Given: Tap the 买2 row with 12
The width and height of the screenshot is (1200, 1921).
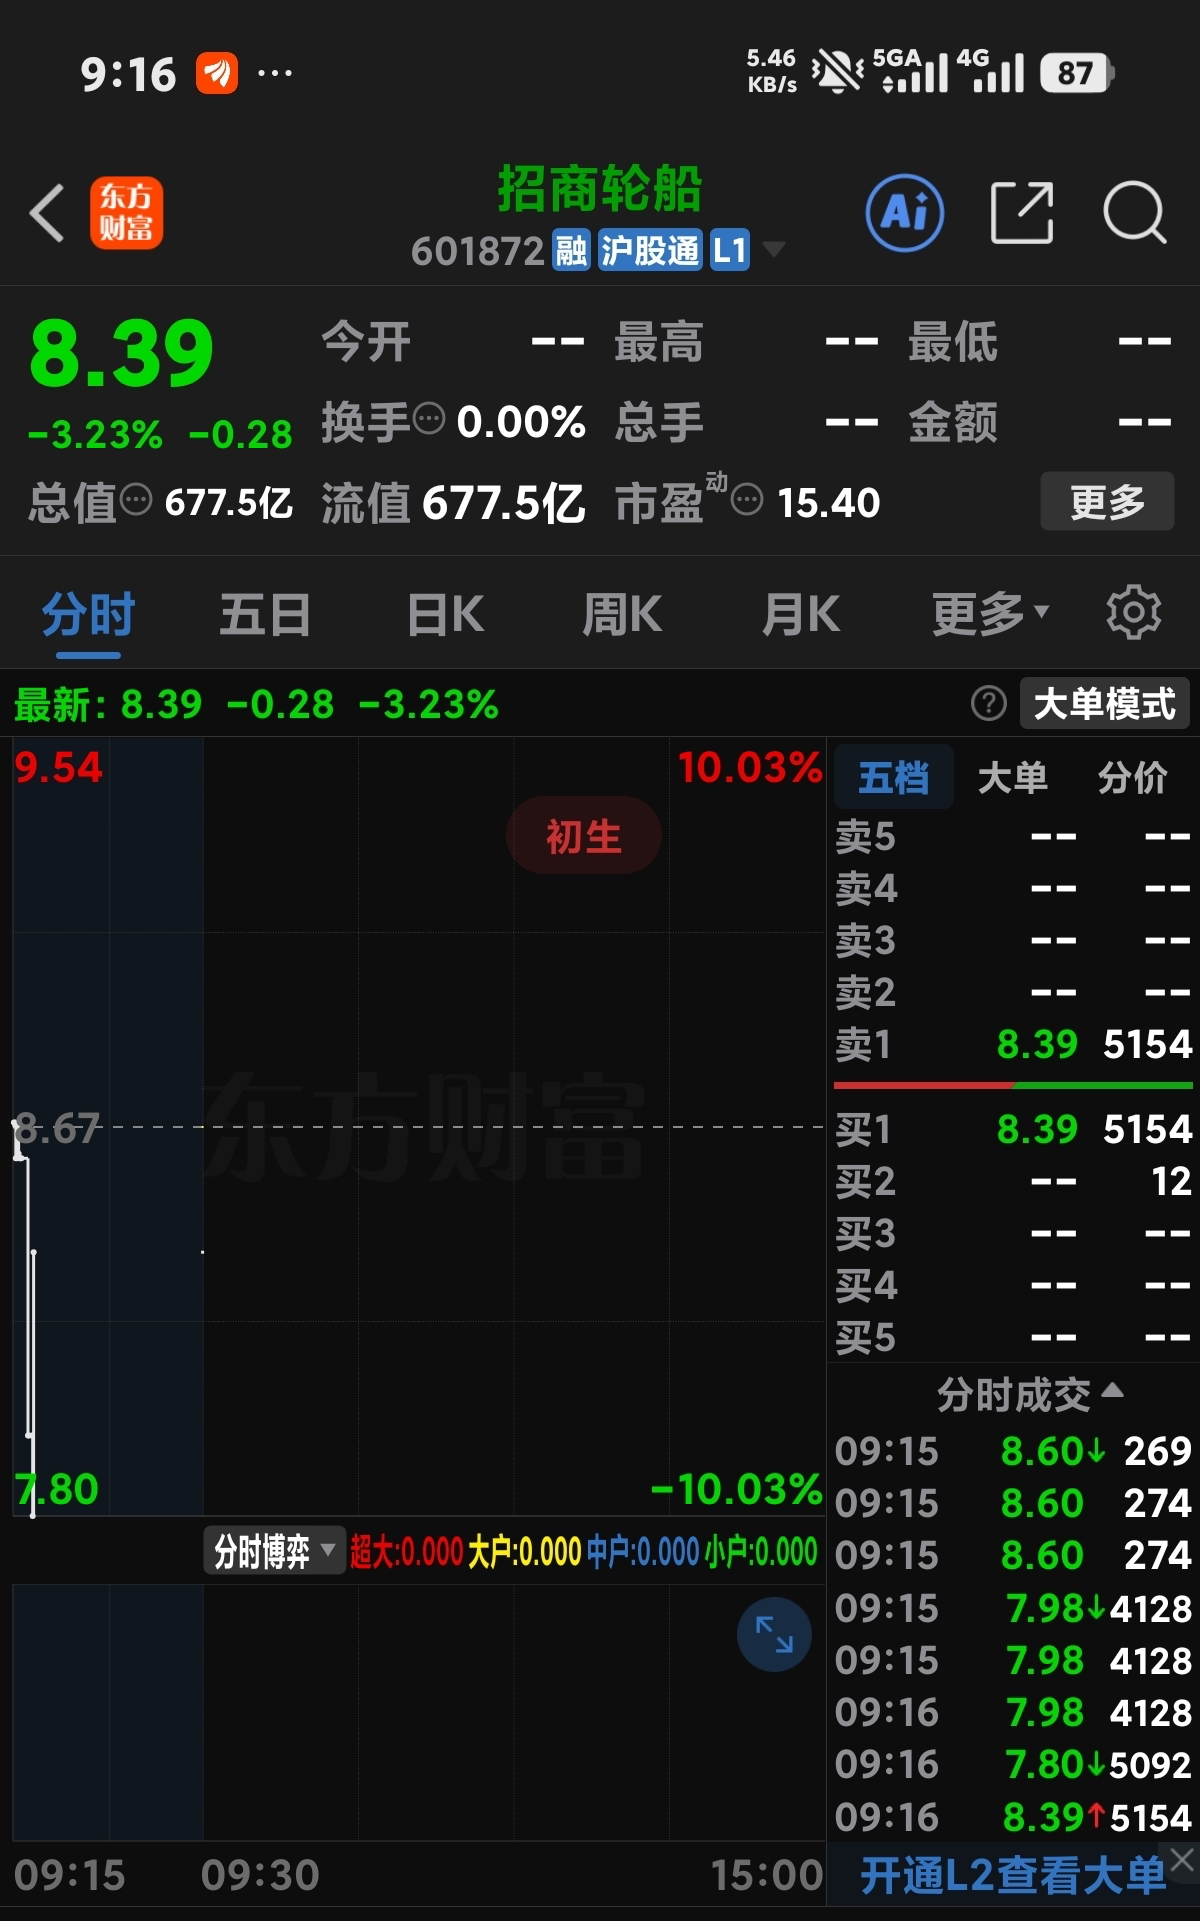Looking at the screenshot, I should (1013, 1181).
